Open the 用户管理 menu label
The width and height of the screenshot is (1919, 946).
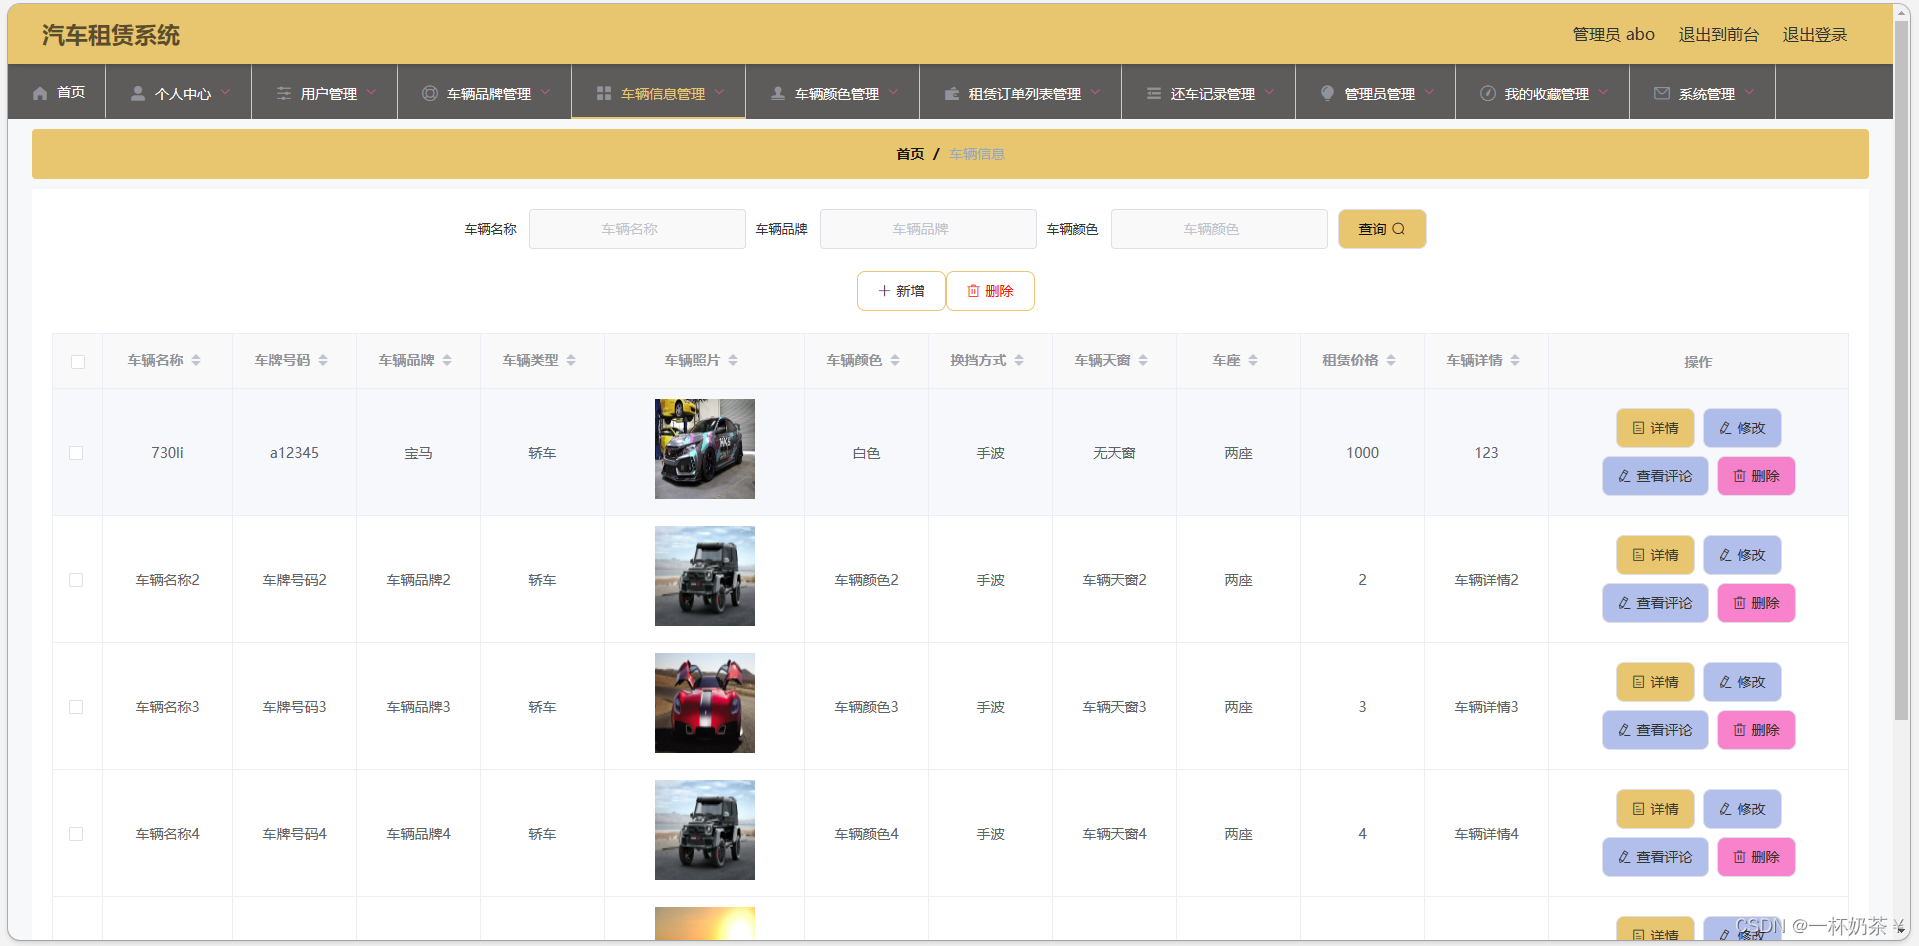pyautogui.click(x=329, y=94)
